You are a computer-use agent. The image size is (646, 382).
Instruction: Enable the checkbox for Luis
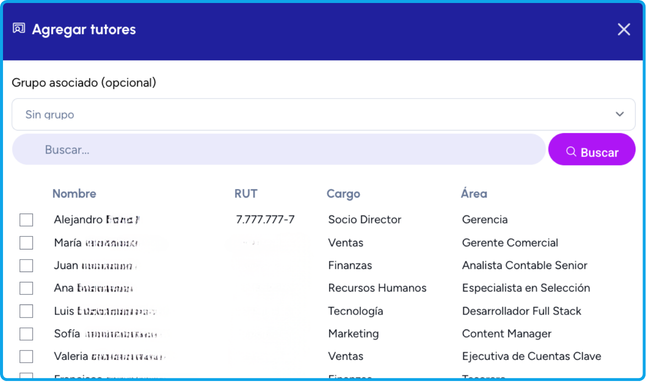click(26, 311)
